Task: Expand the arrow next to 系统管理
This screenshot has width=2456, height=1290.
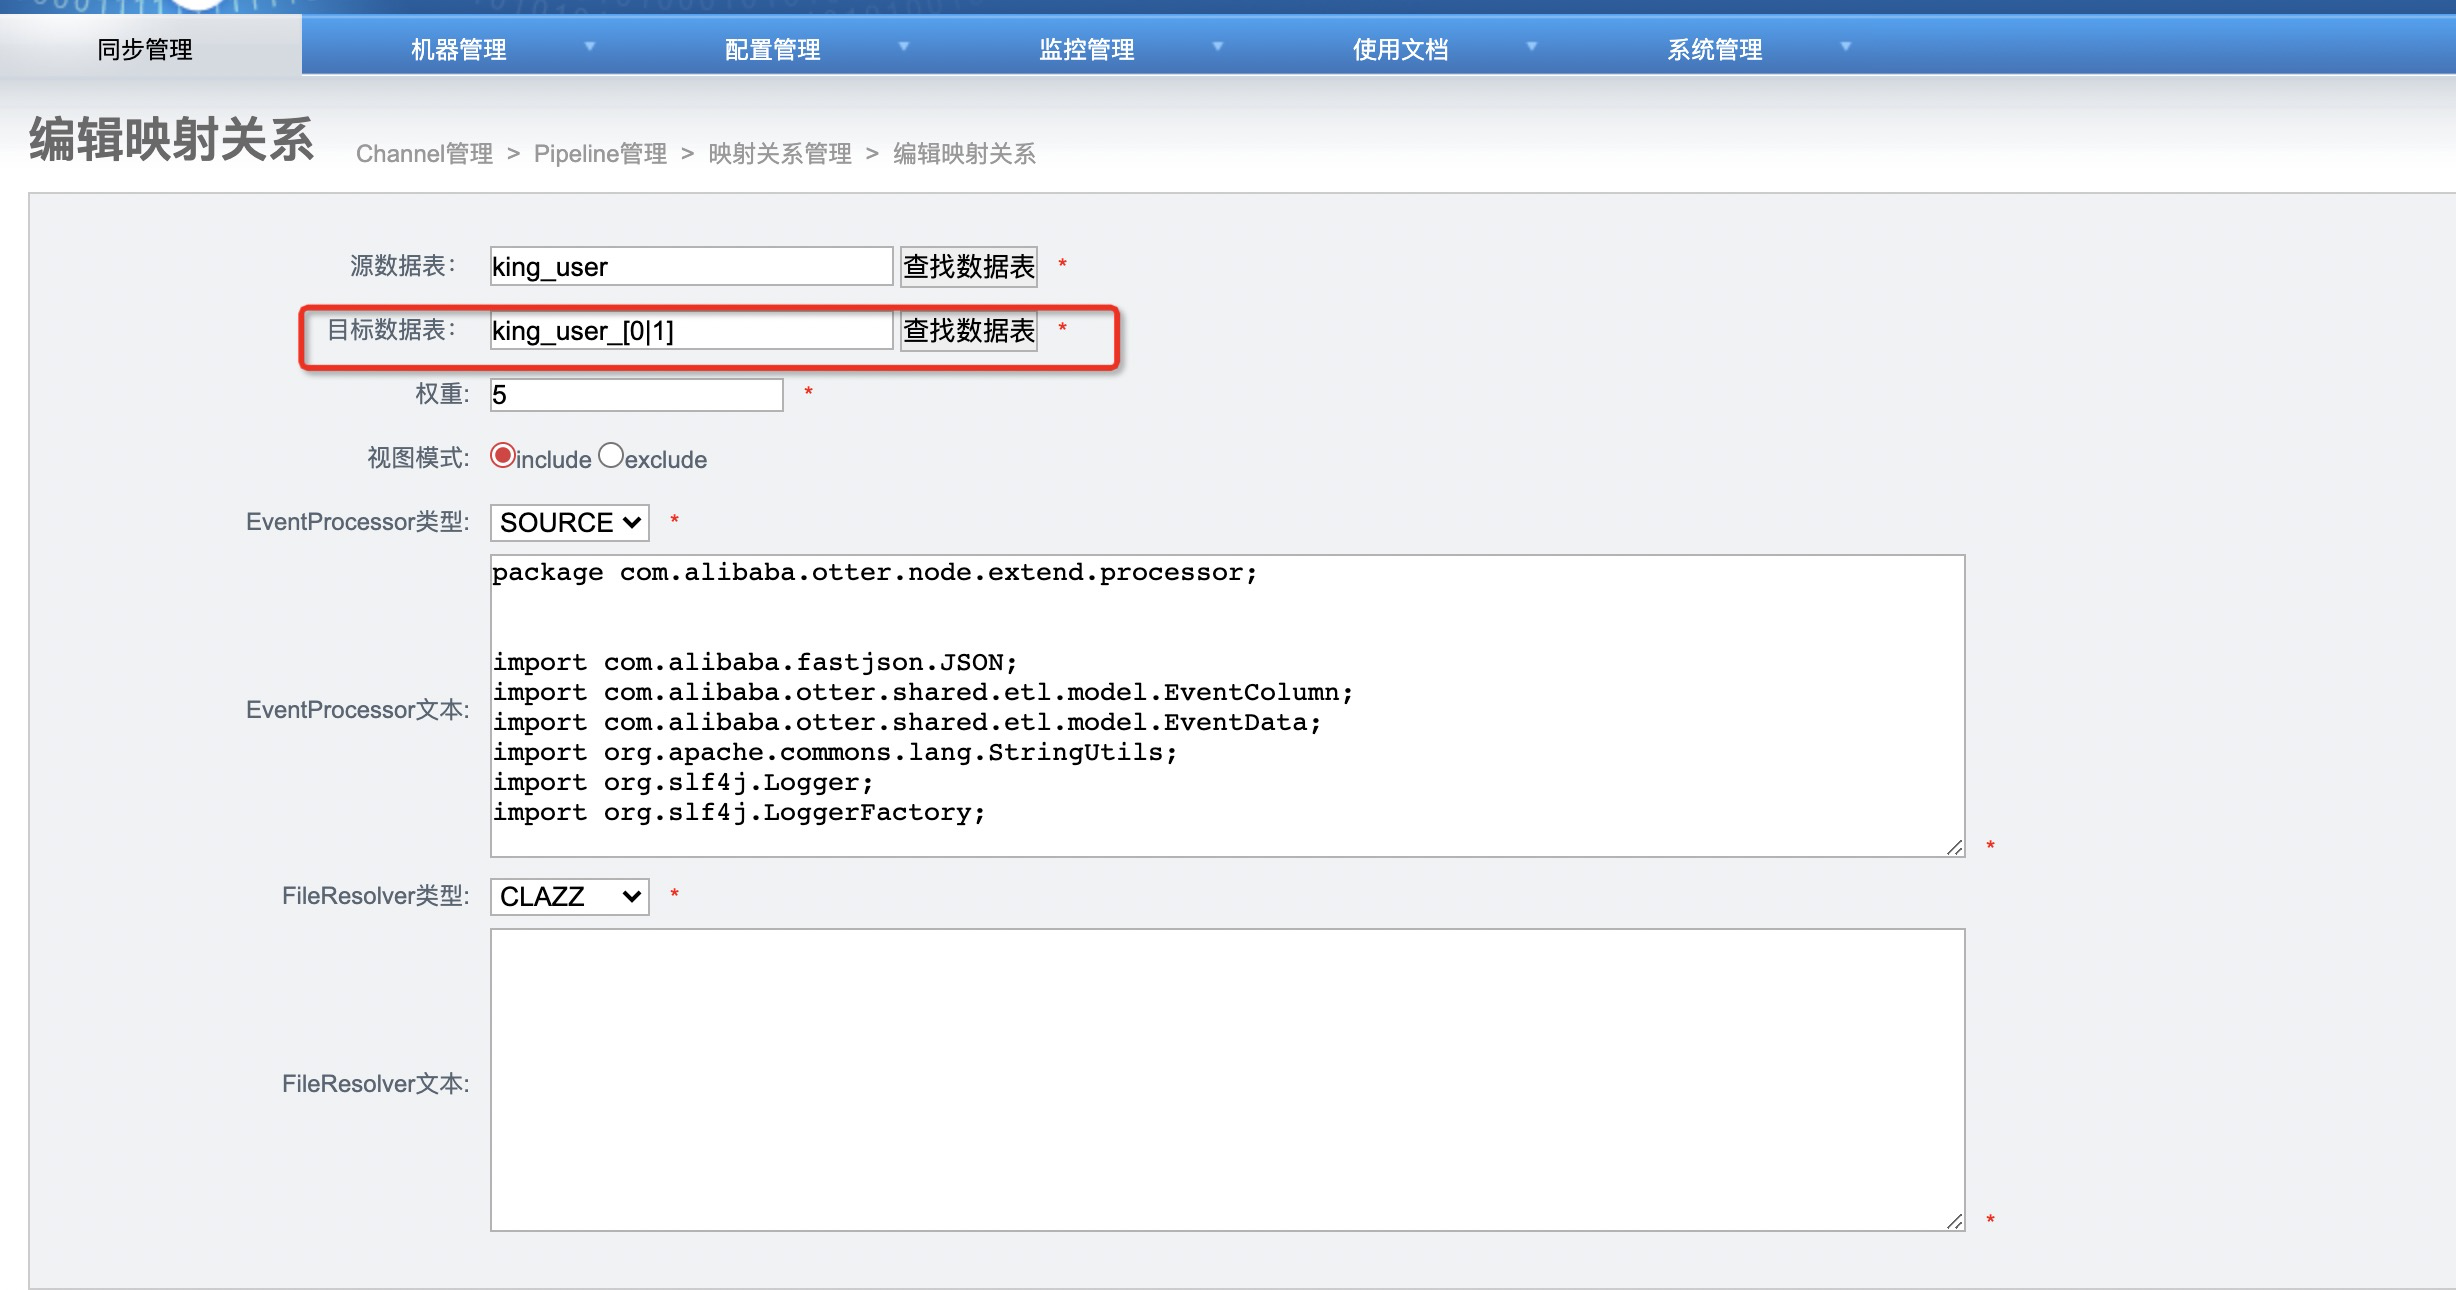Action: coord(1845,46)
